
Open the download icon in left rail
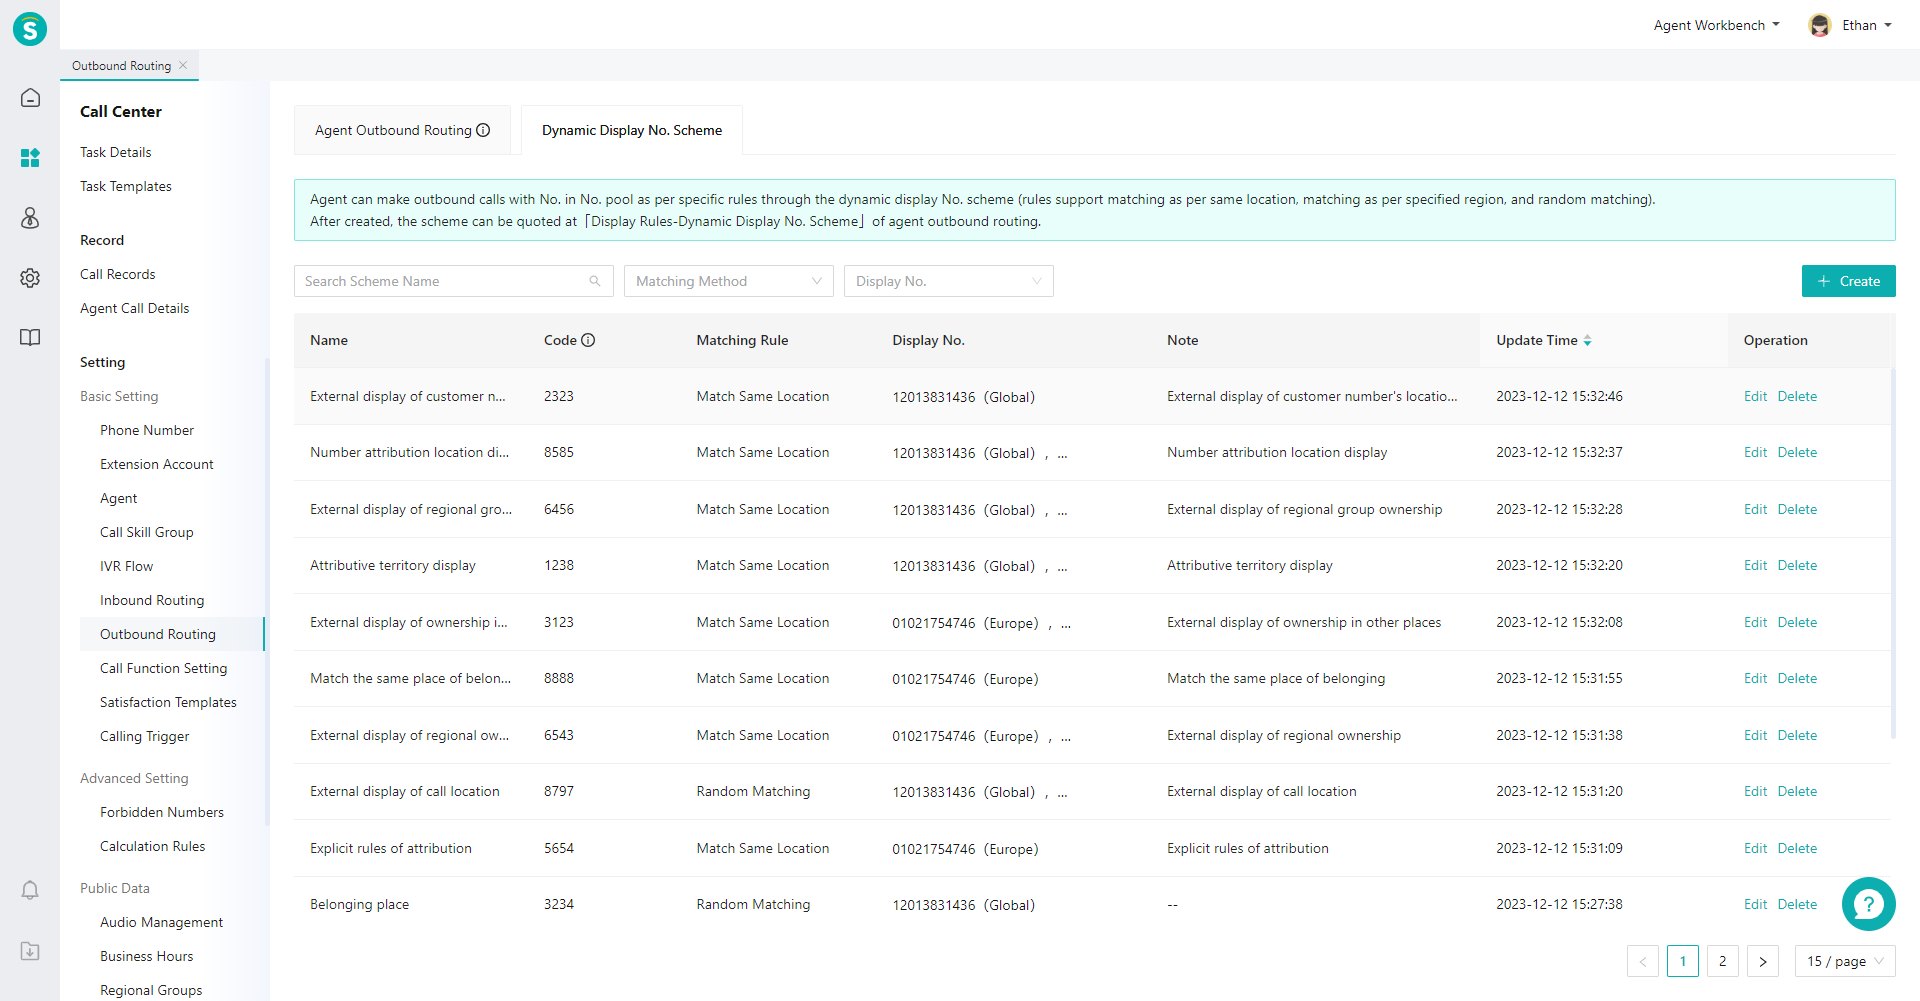point(30,951)
